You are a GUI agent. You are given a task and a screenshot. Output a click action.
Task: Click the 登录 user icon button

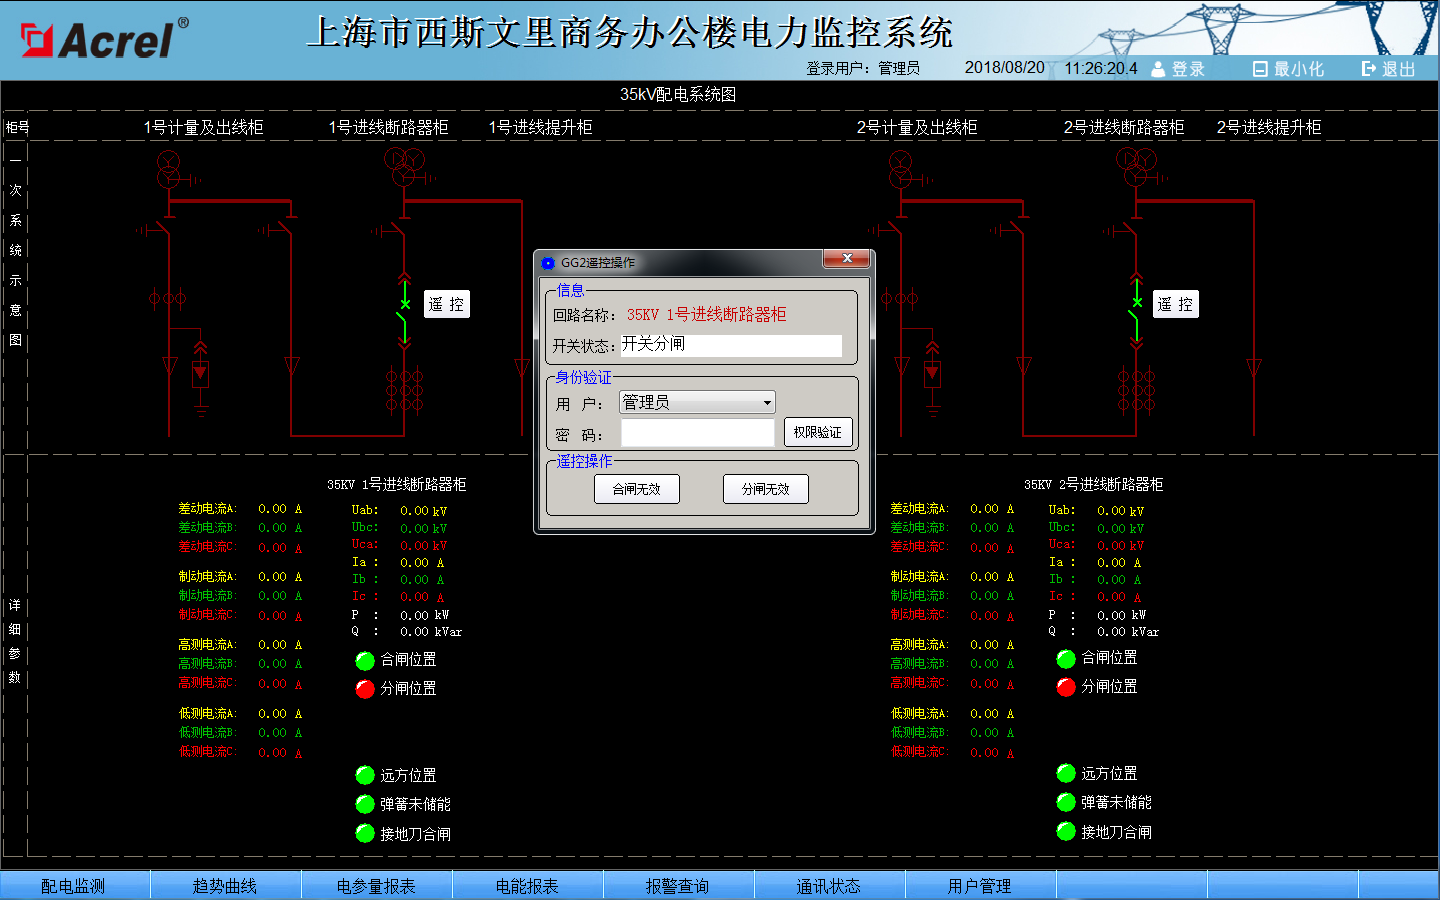point(1178,69)
